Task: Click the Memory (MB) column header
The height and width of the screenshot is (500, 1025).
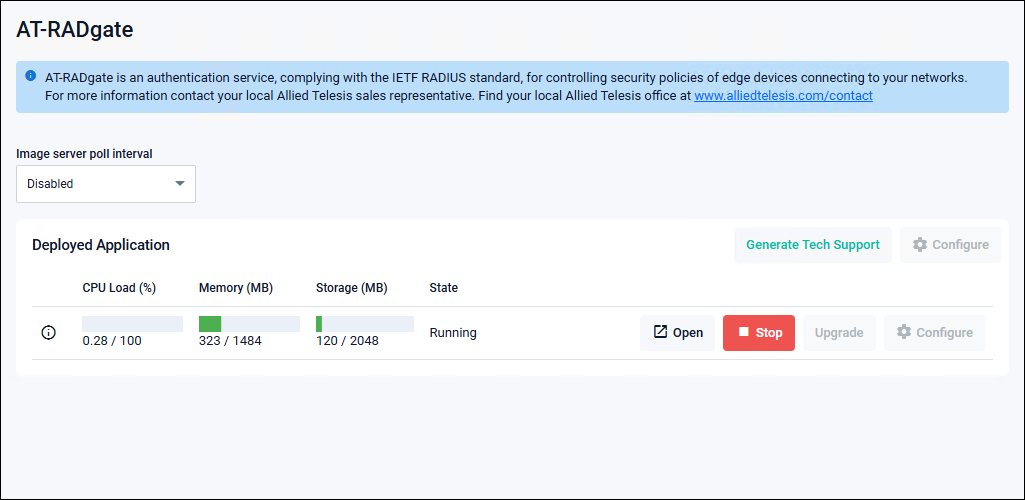Action: [236, 288]
